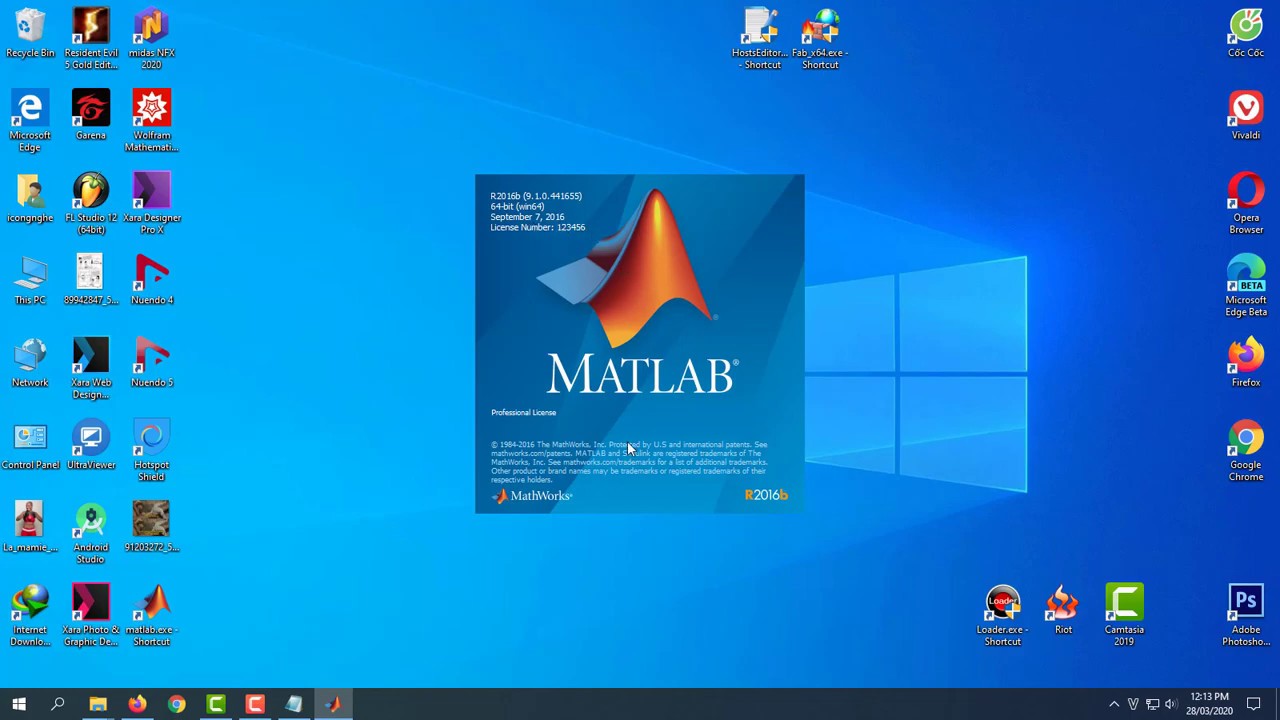1280x720 pixels.
Task: Open the Windows Start menu
Action: pyautogui.click(x=19, y=704)
